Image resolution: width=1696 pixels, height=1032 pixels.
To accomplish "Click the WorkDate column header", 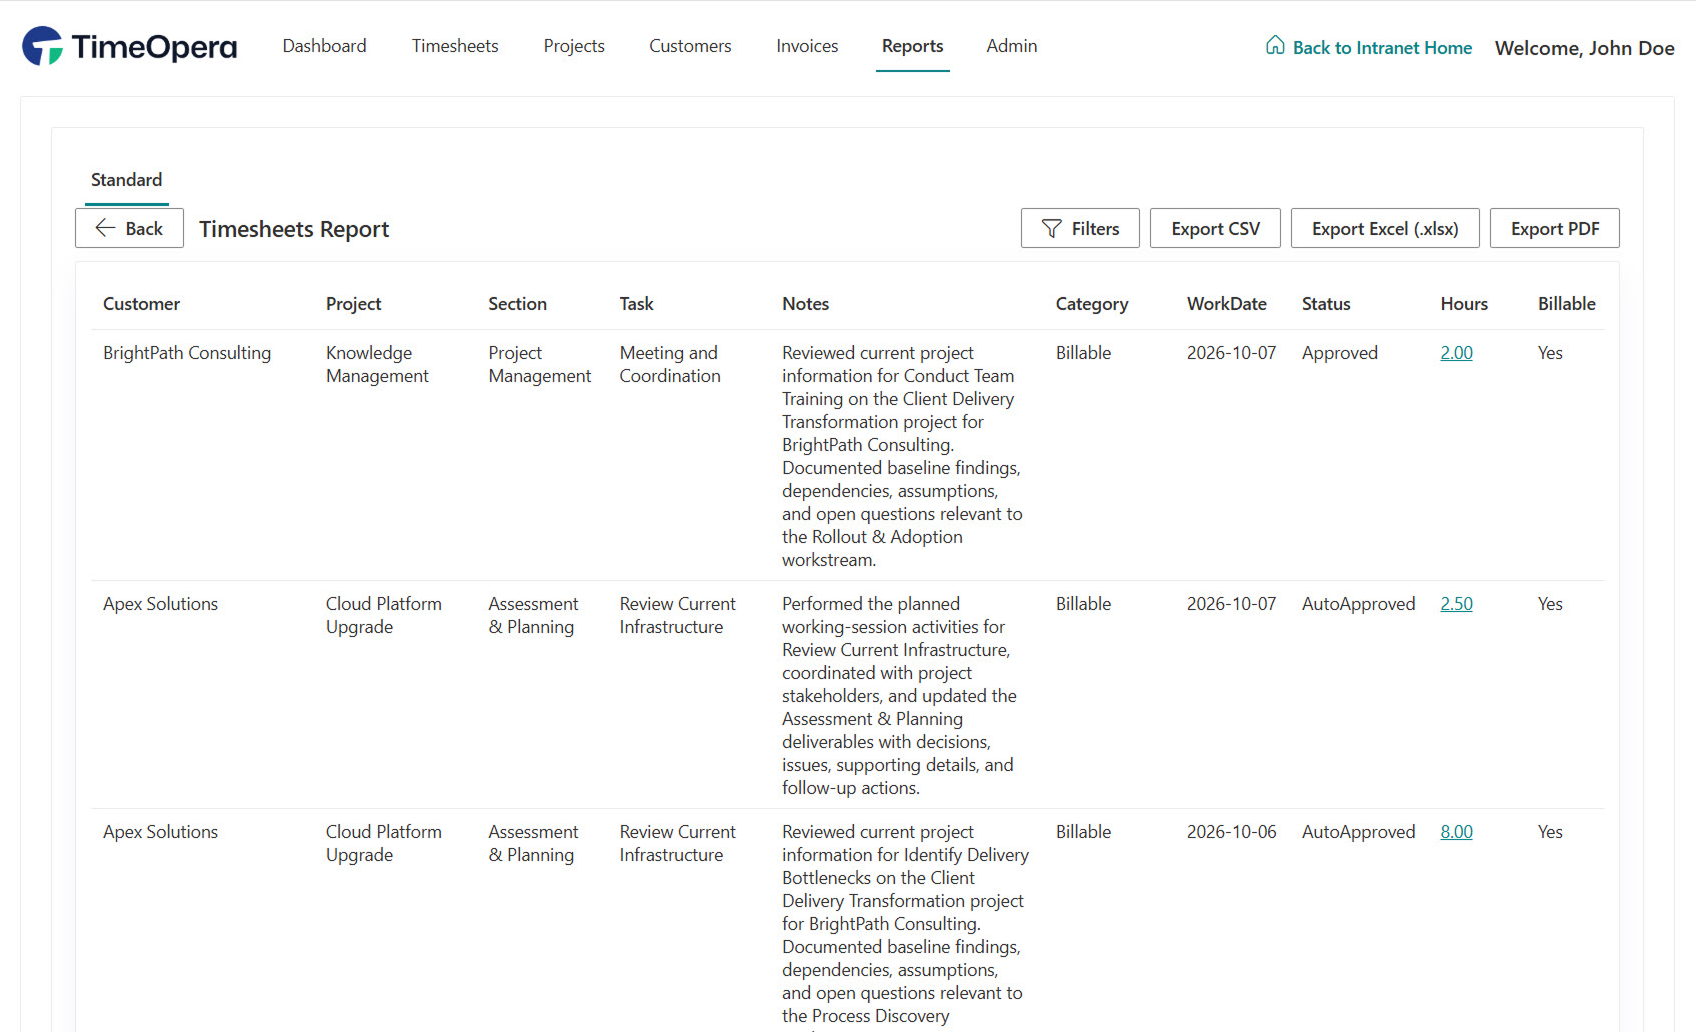I will click(1226, 304).
